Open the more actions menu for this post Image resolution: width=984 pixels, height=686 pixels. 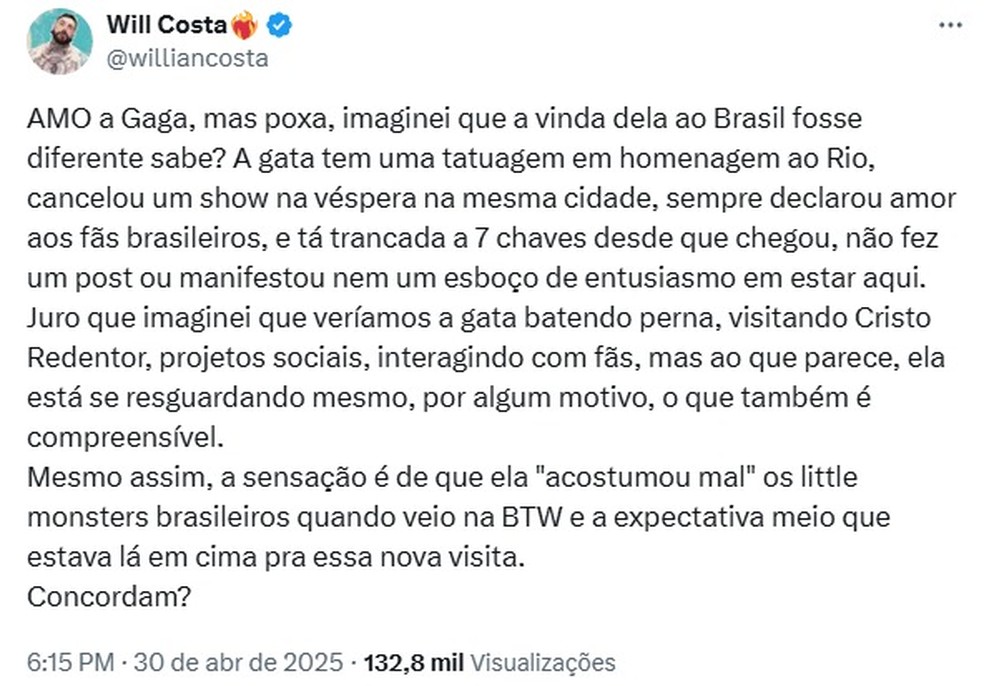tap(950, 27)
